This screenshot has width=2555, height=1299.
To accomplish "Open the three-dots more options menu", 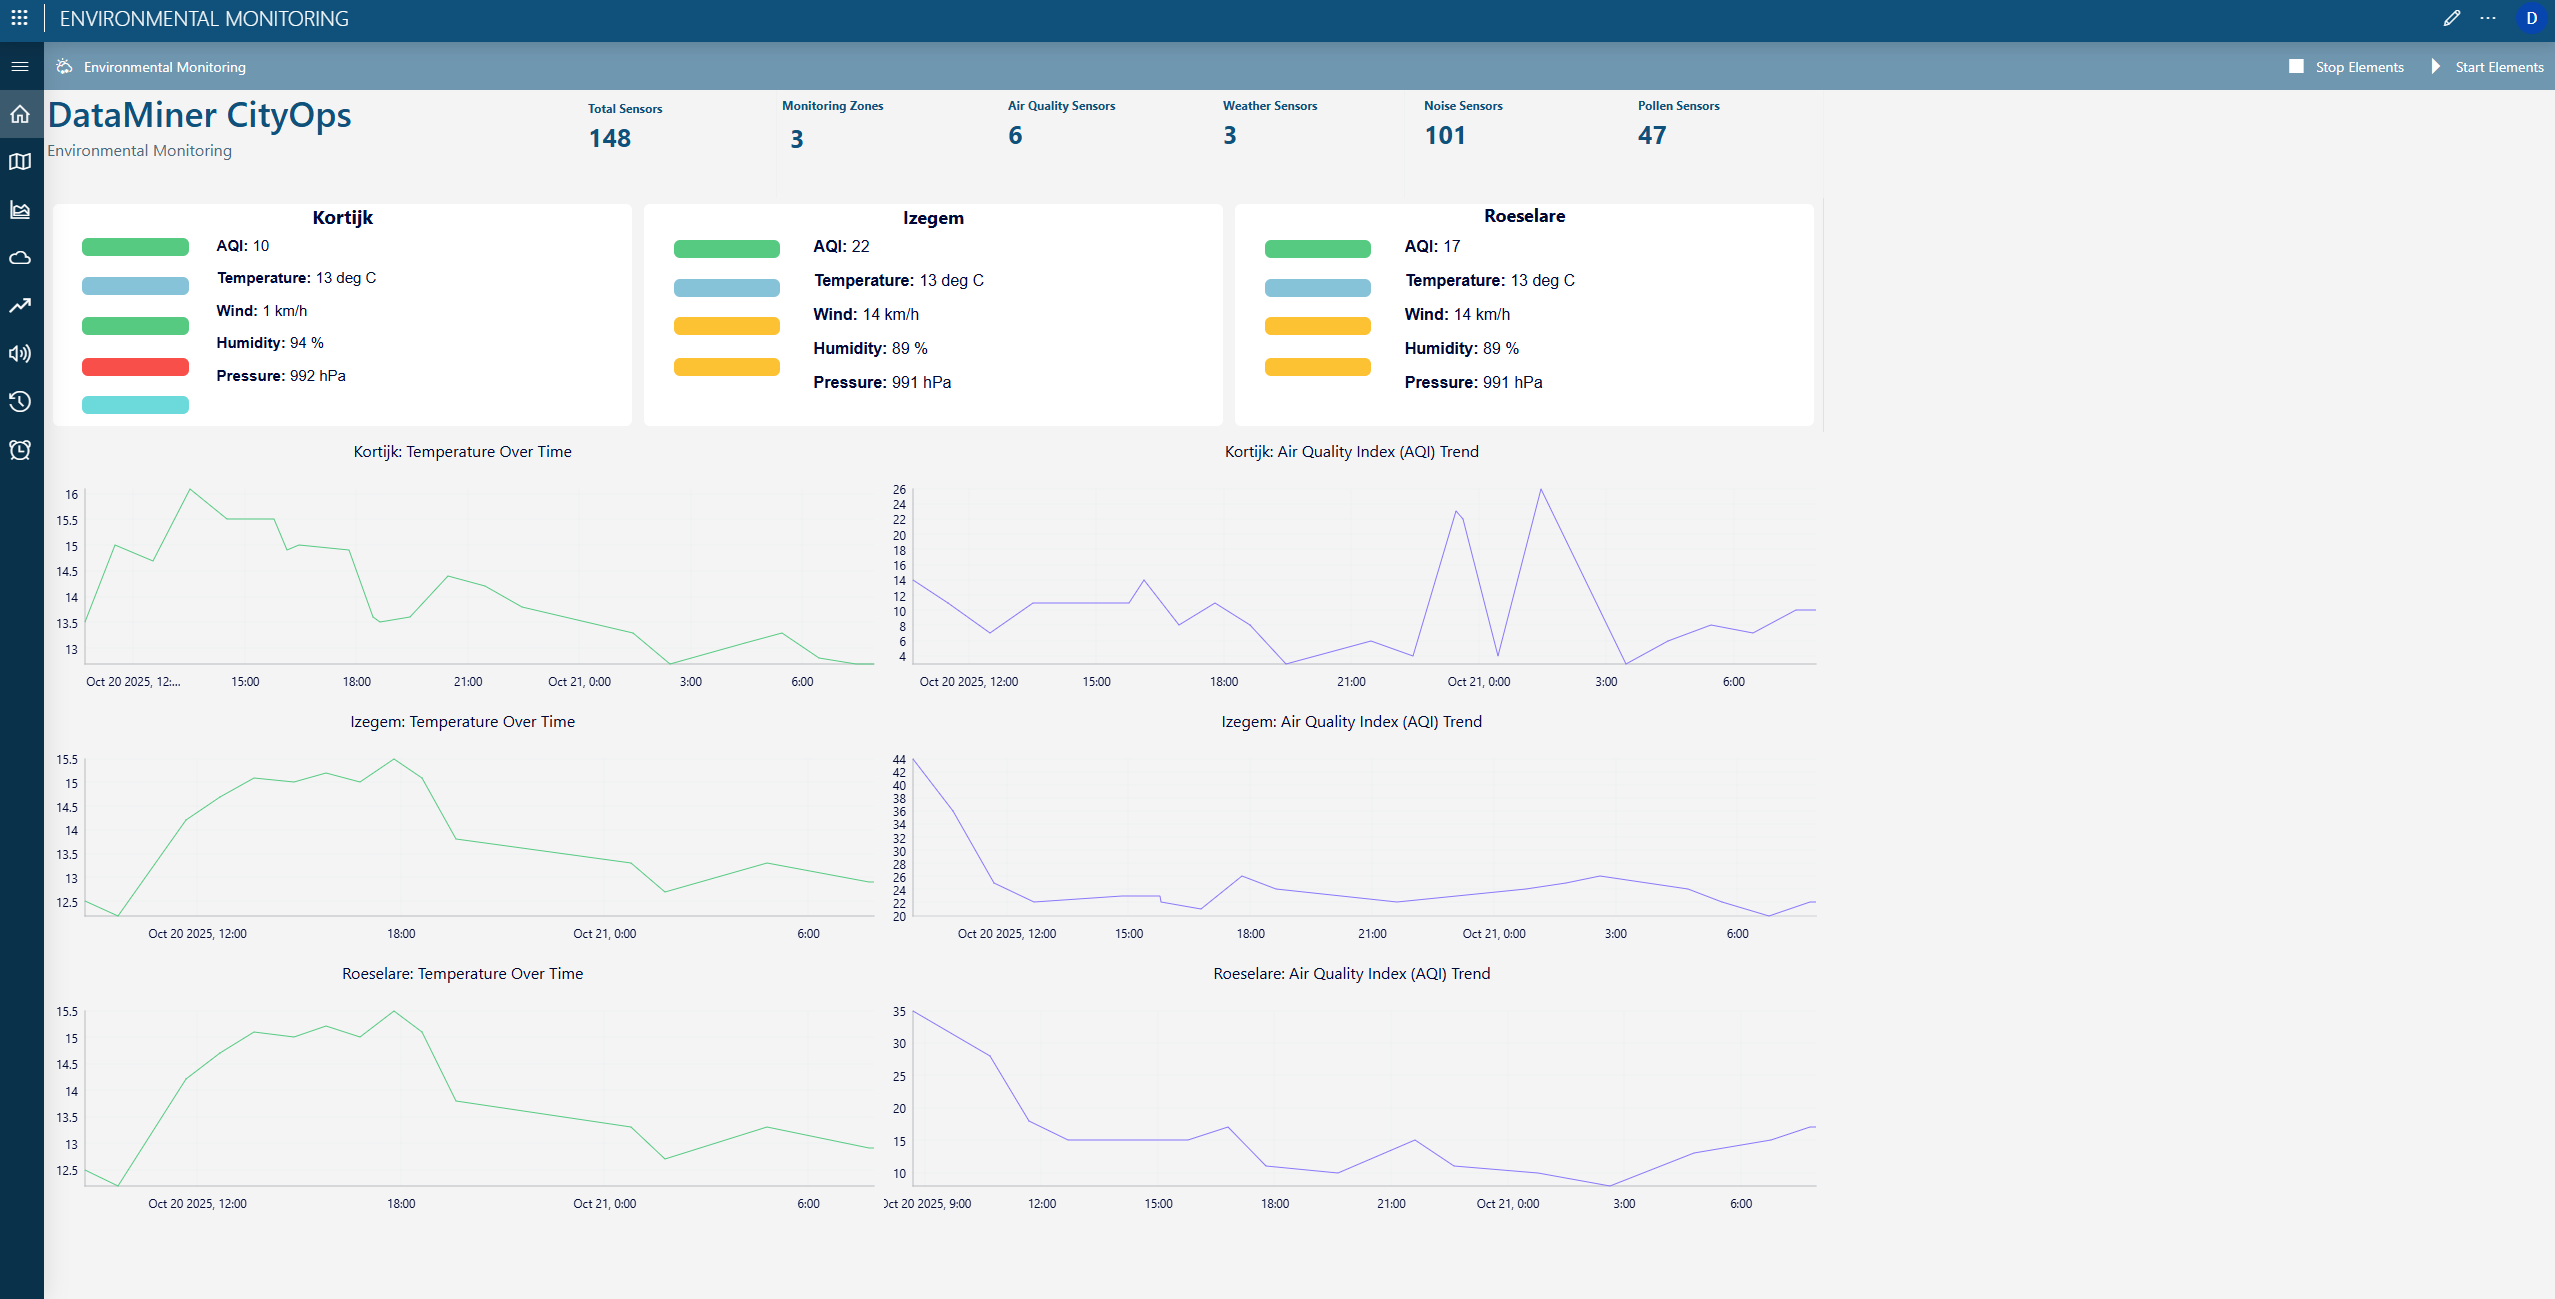I will coord(2488,18).
